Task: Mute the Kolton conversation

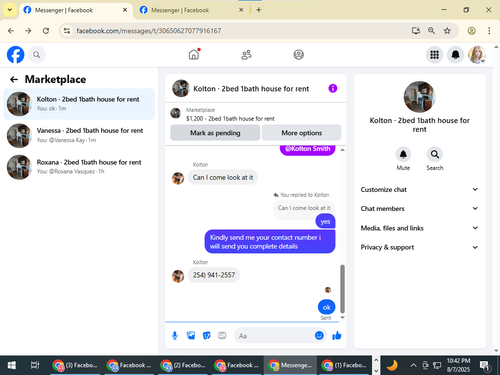Action: point(403,154)
